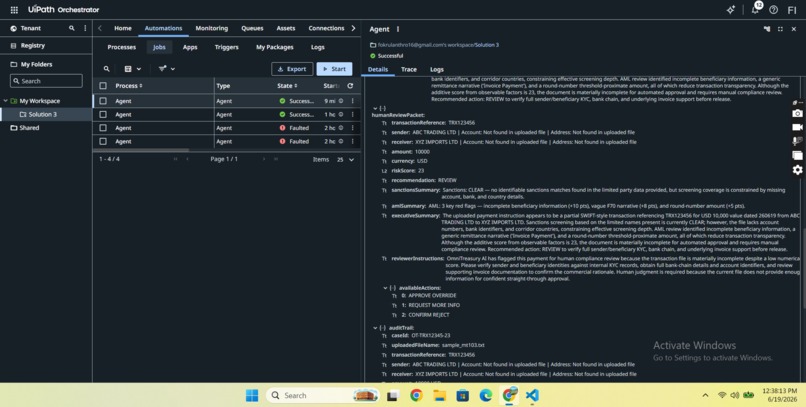View notifications bell with badge 12
Image resolution: width=806 pixels, height=407 pixels.
[755, 9]
